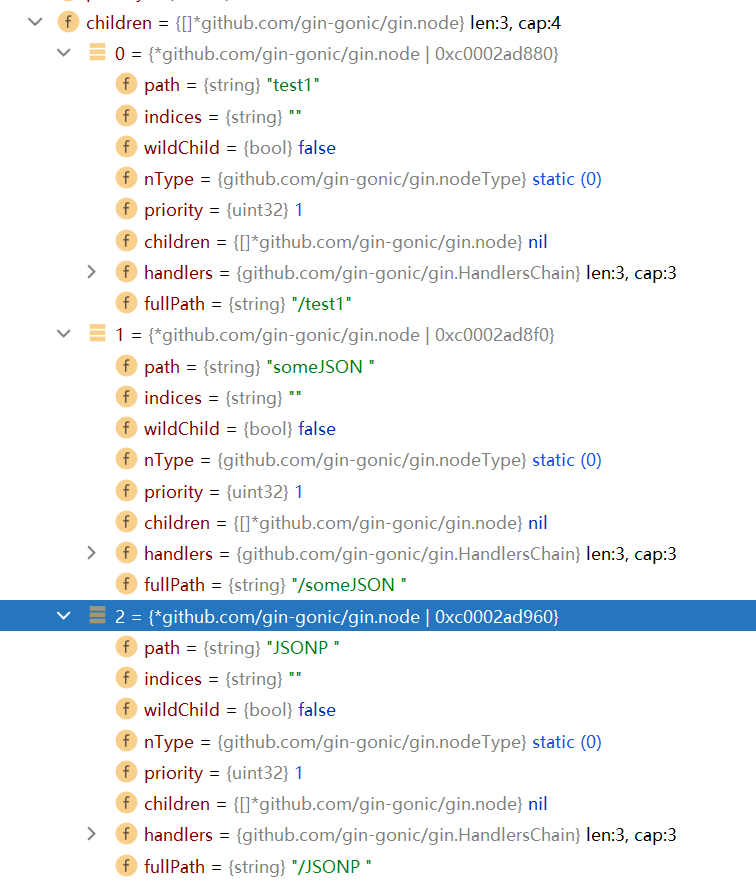Viewport: 756px width, 884px height.
Task: Click nType "static (0)" value in element 1
Action: pyautogui.click(x=567, y=460)
